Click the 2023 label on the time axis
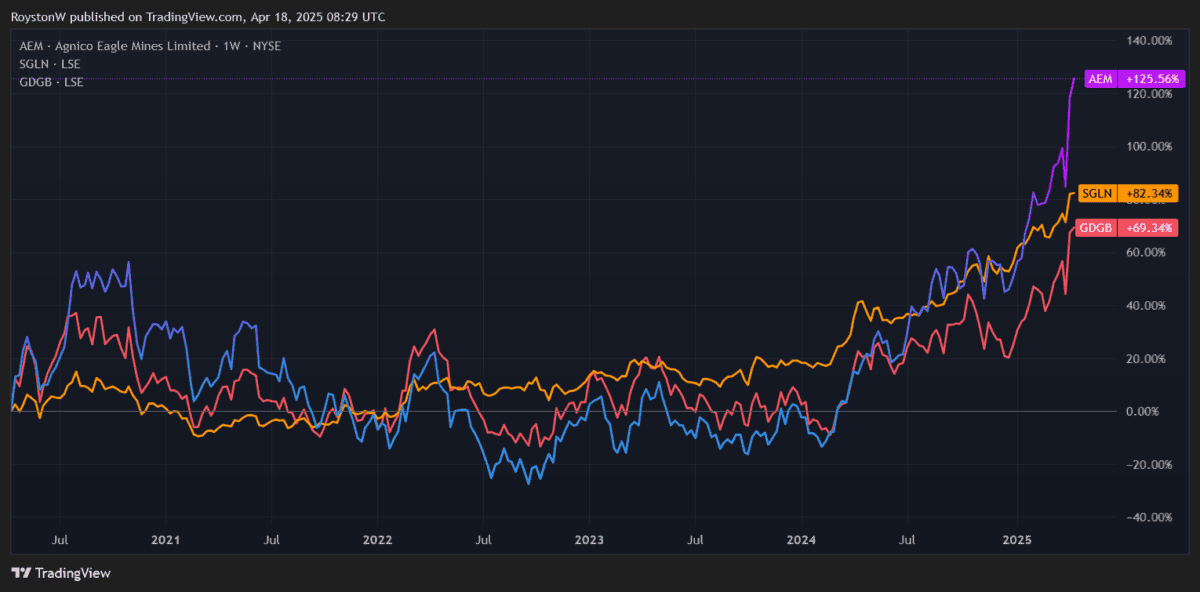This screenshot has height=592, width=1200. pos(590,540)
